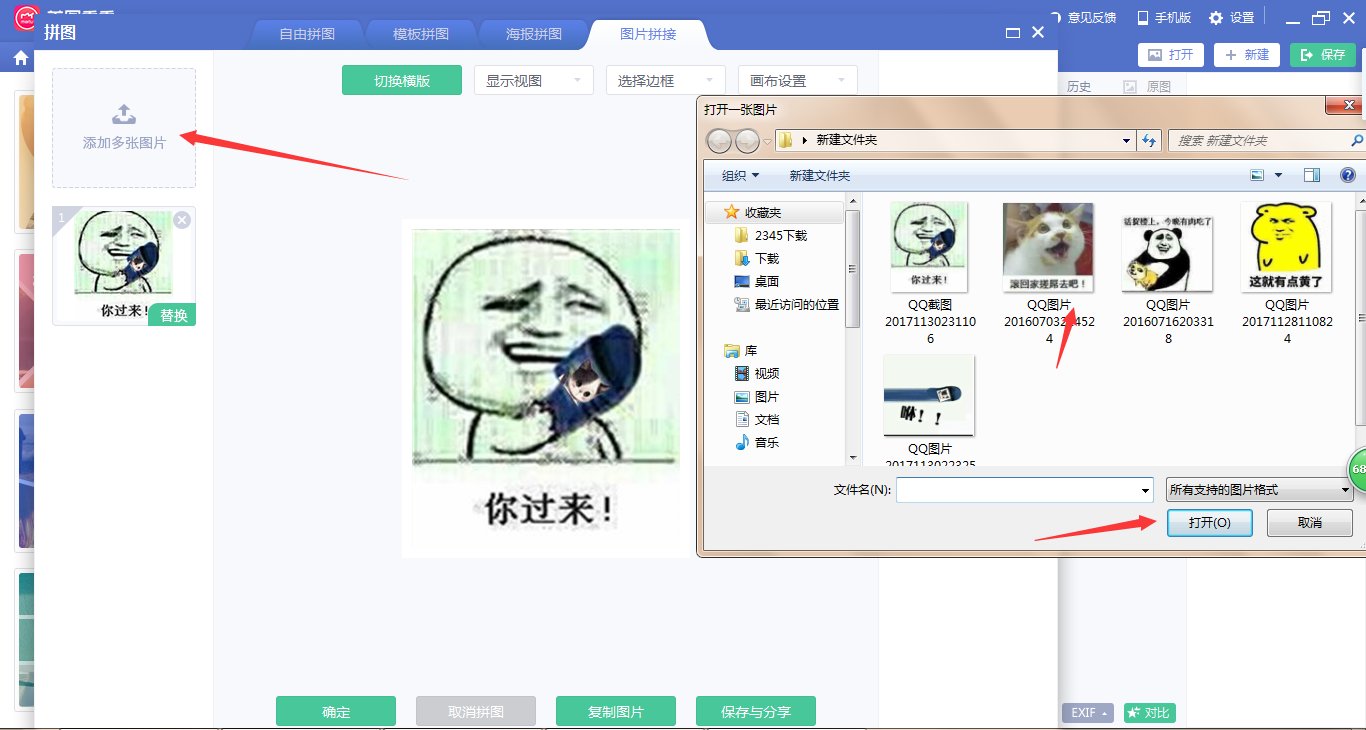Click the 手机版 mobile phone icon

coord(1141,16)
